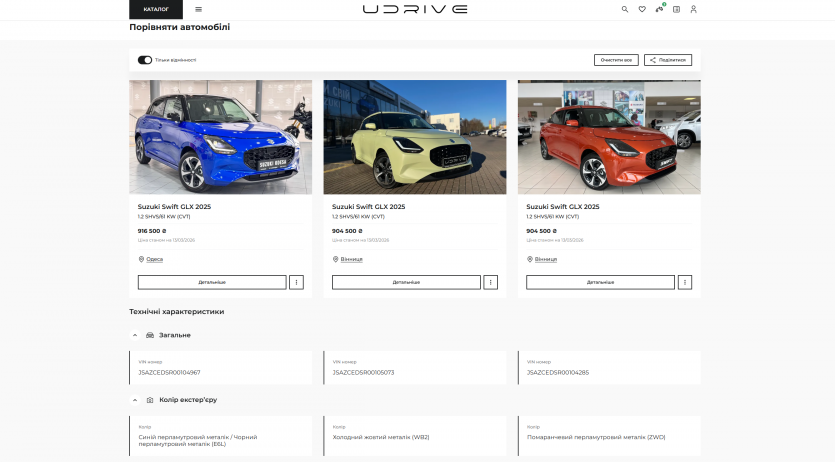Open three-dot menu for the blue Suzuki Swift
This screenshot has height=462, width=835.
point(296,282)
